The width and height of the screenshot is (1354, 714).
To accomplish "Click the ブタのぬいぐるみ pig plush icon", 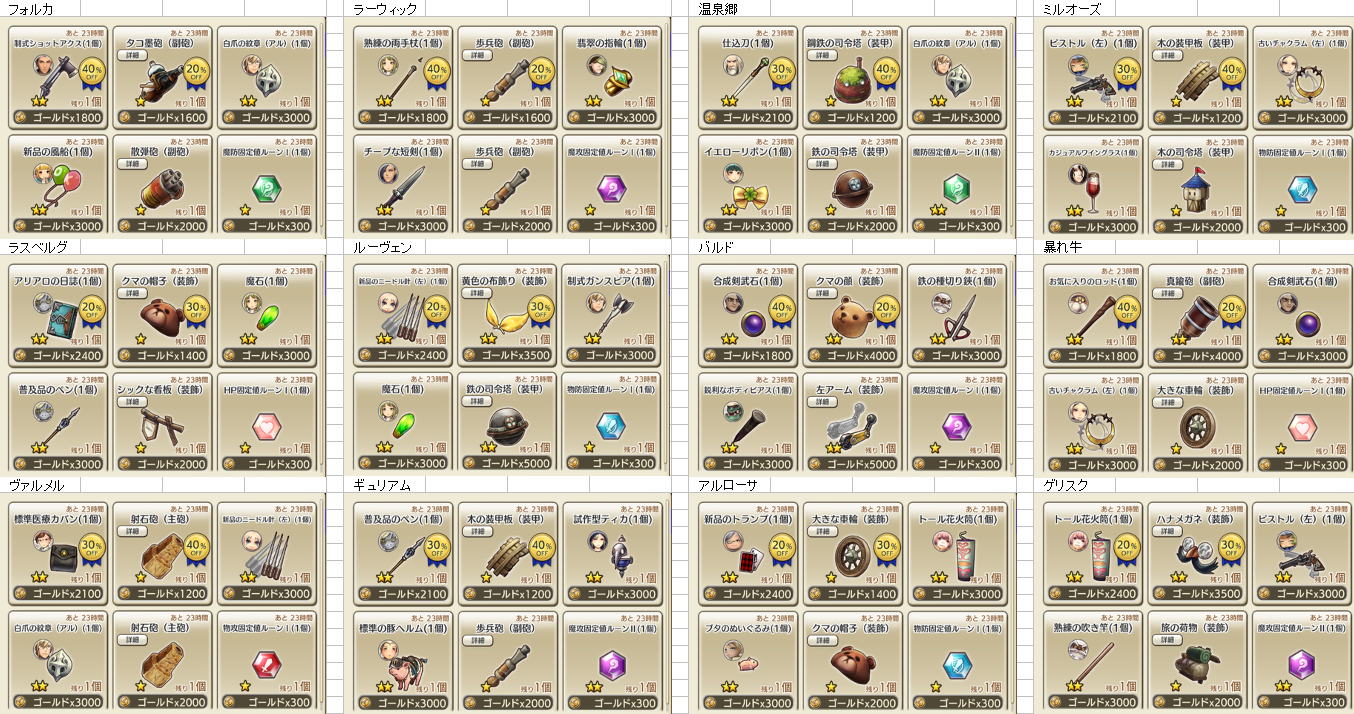I will click(745, 663).
